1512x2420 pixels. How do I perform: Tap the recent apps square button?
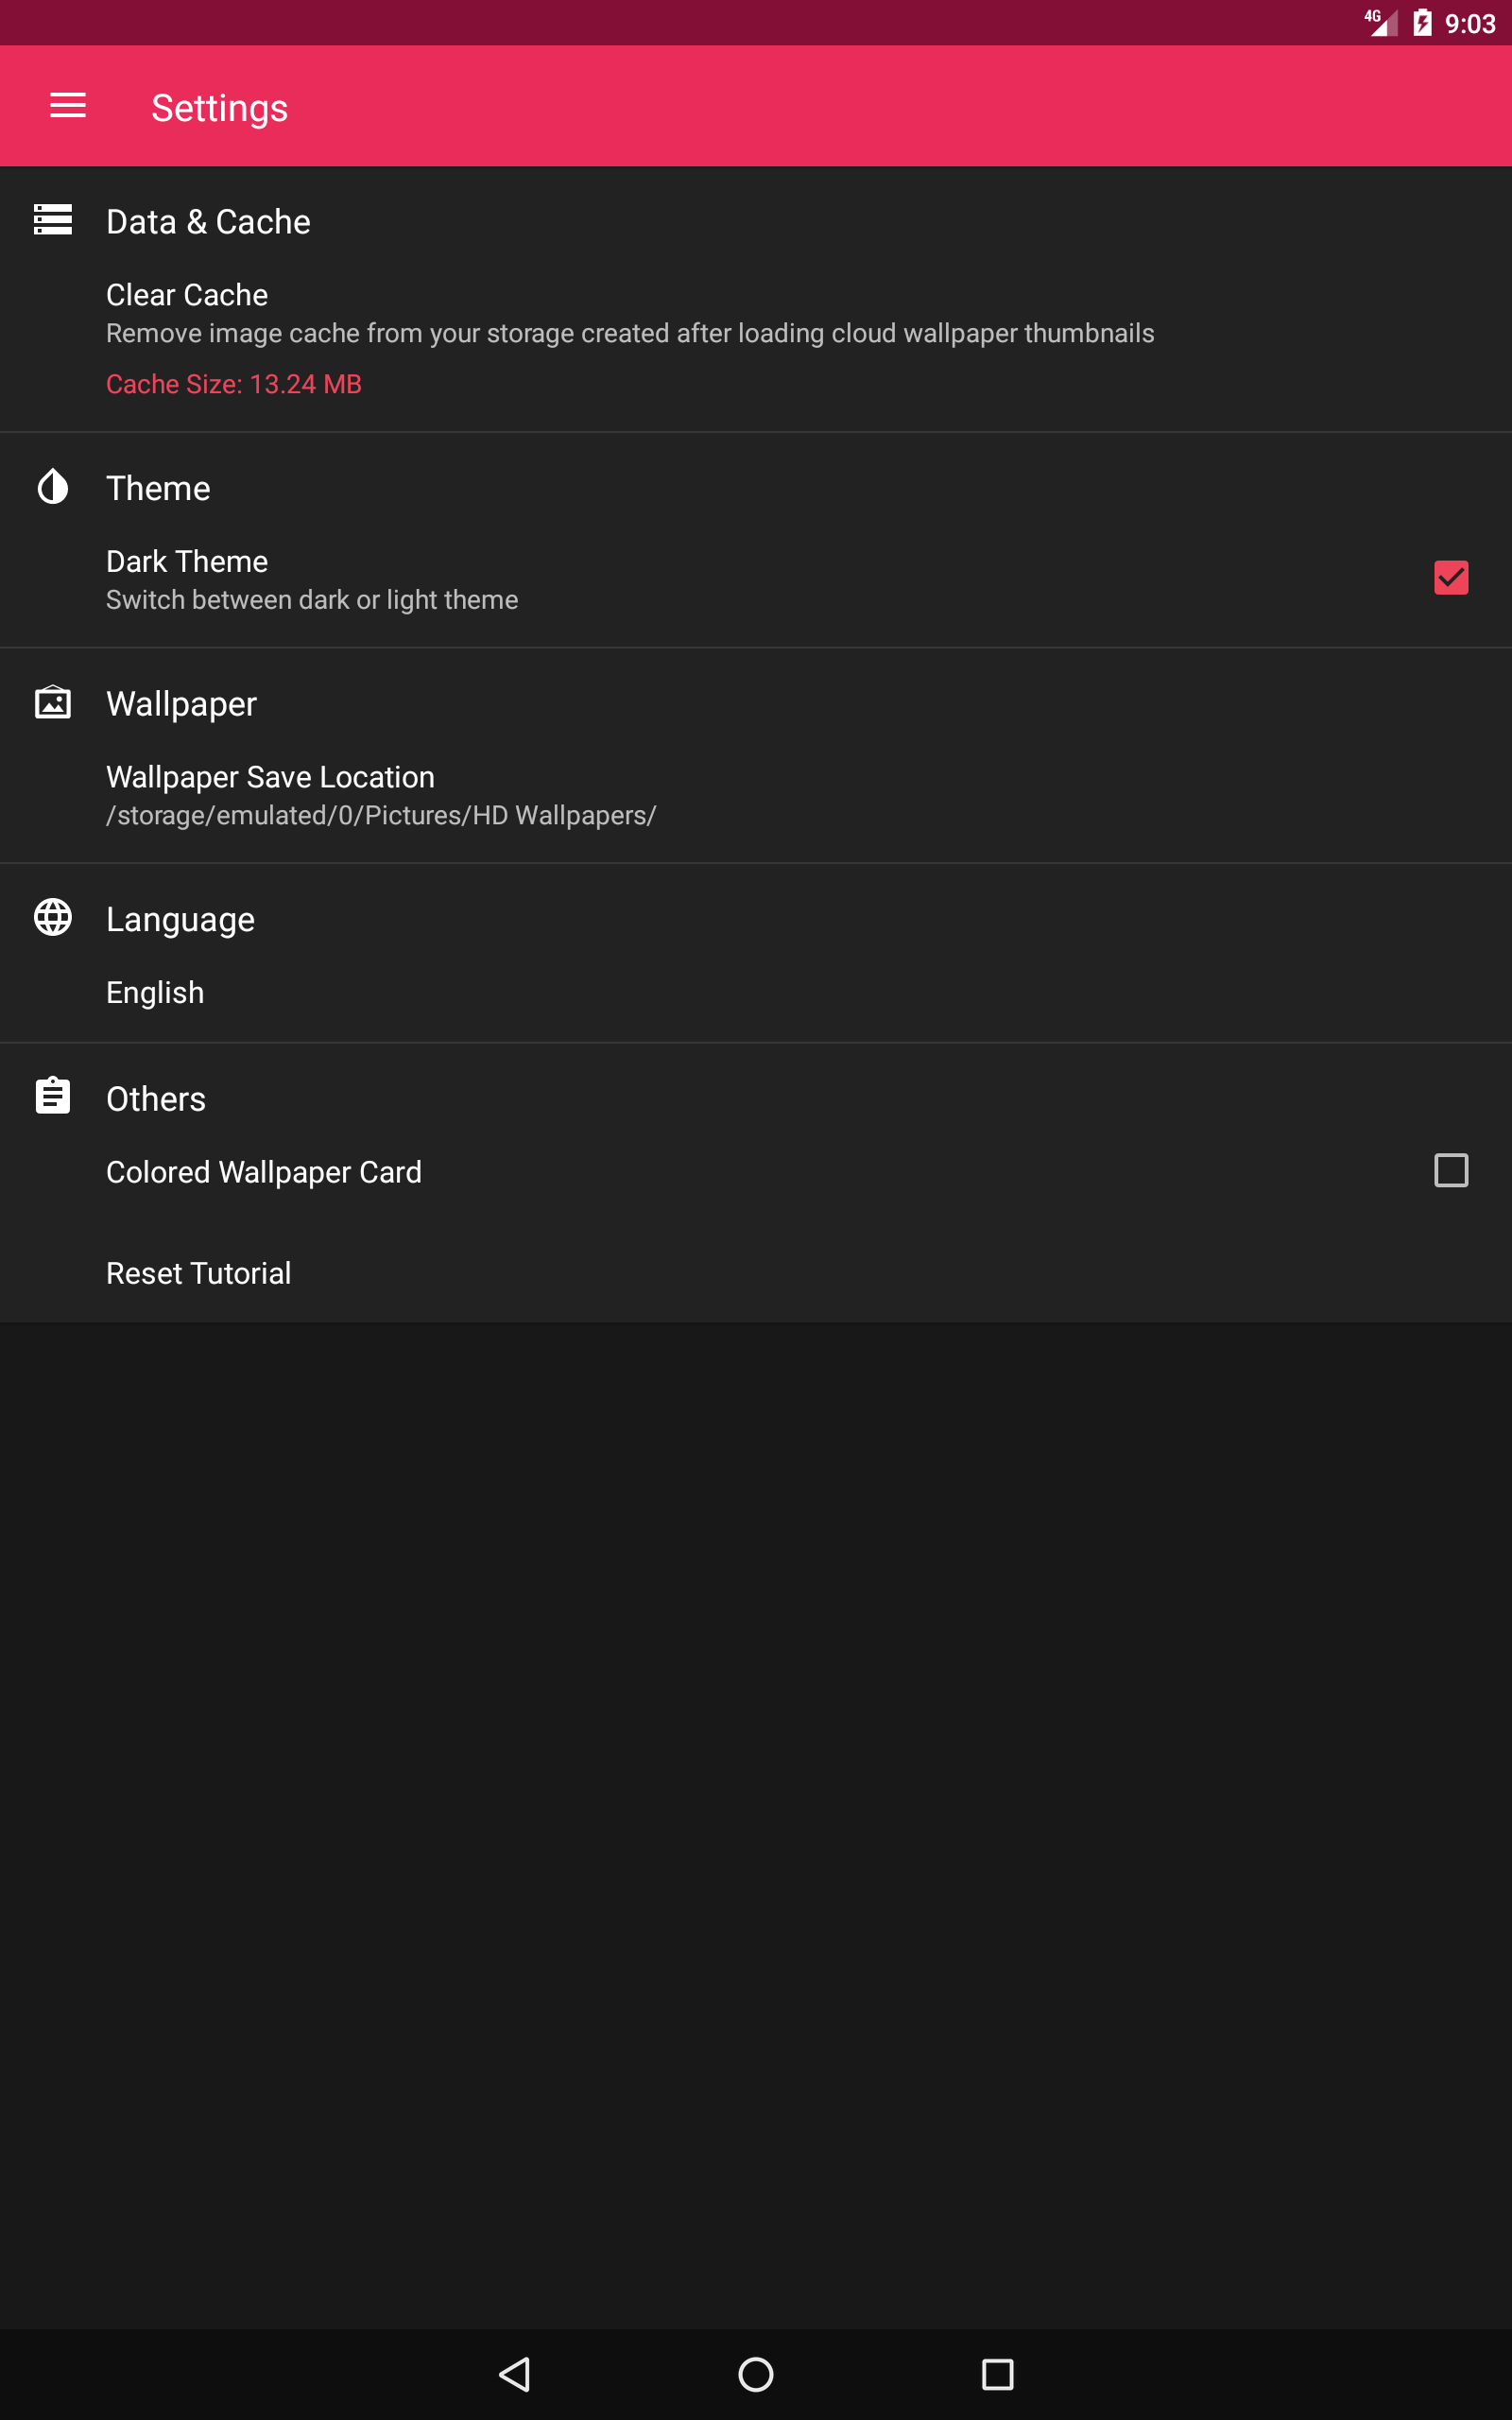tap(997, 2374)
